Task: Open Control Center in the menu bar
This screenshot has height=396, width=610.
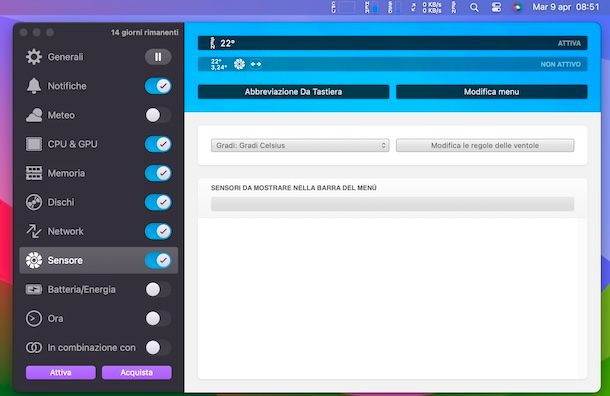Action: (x=496, y=7)
